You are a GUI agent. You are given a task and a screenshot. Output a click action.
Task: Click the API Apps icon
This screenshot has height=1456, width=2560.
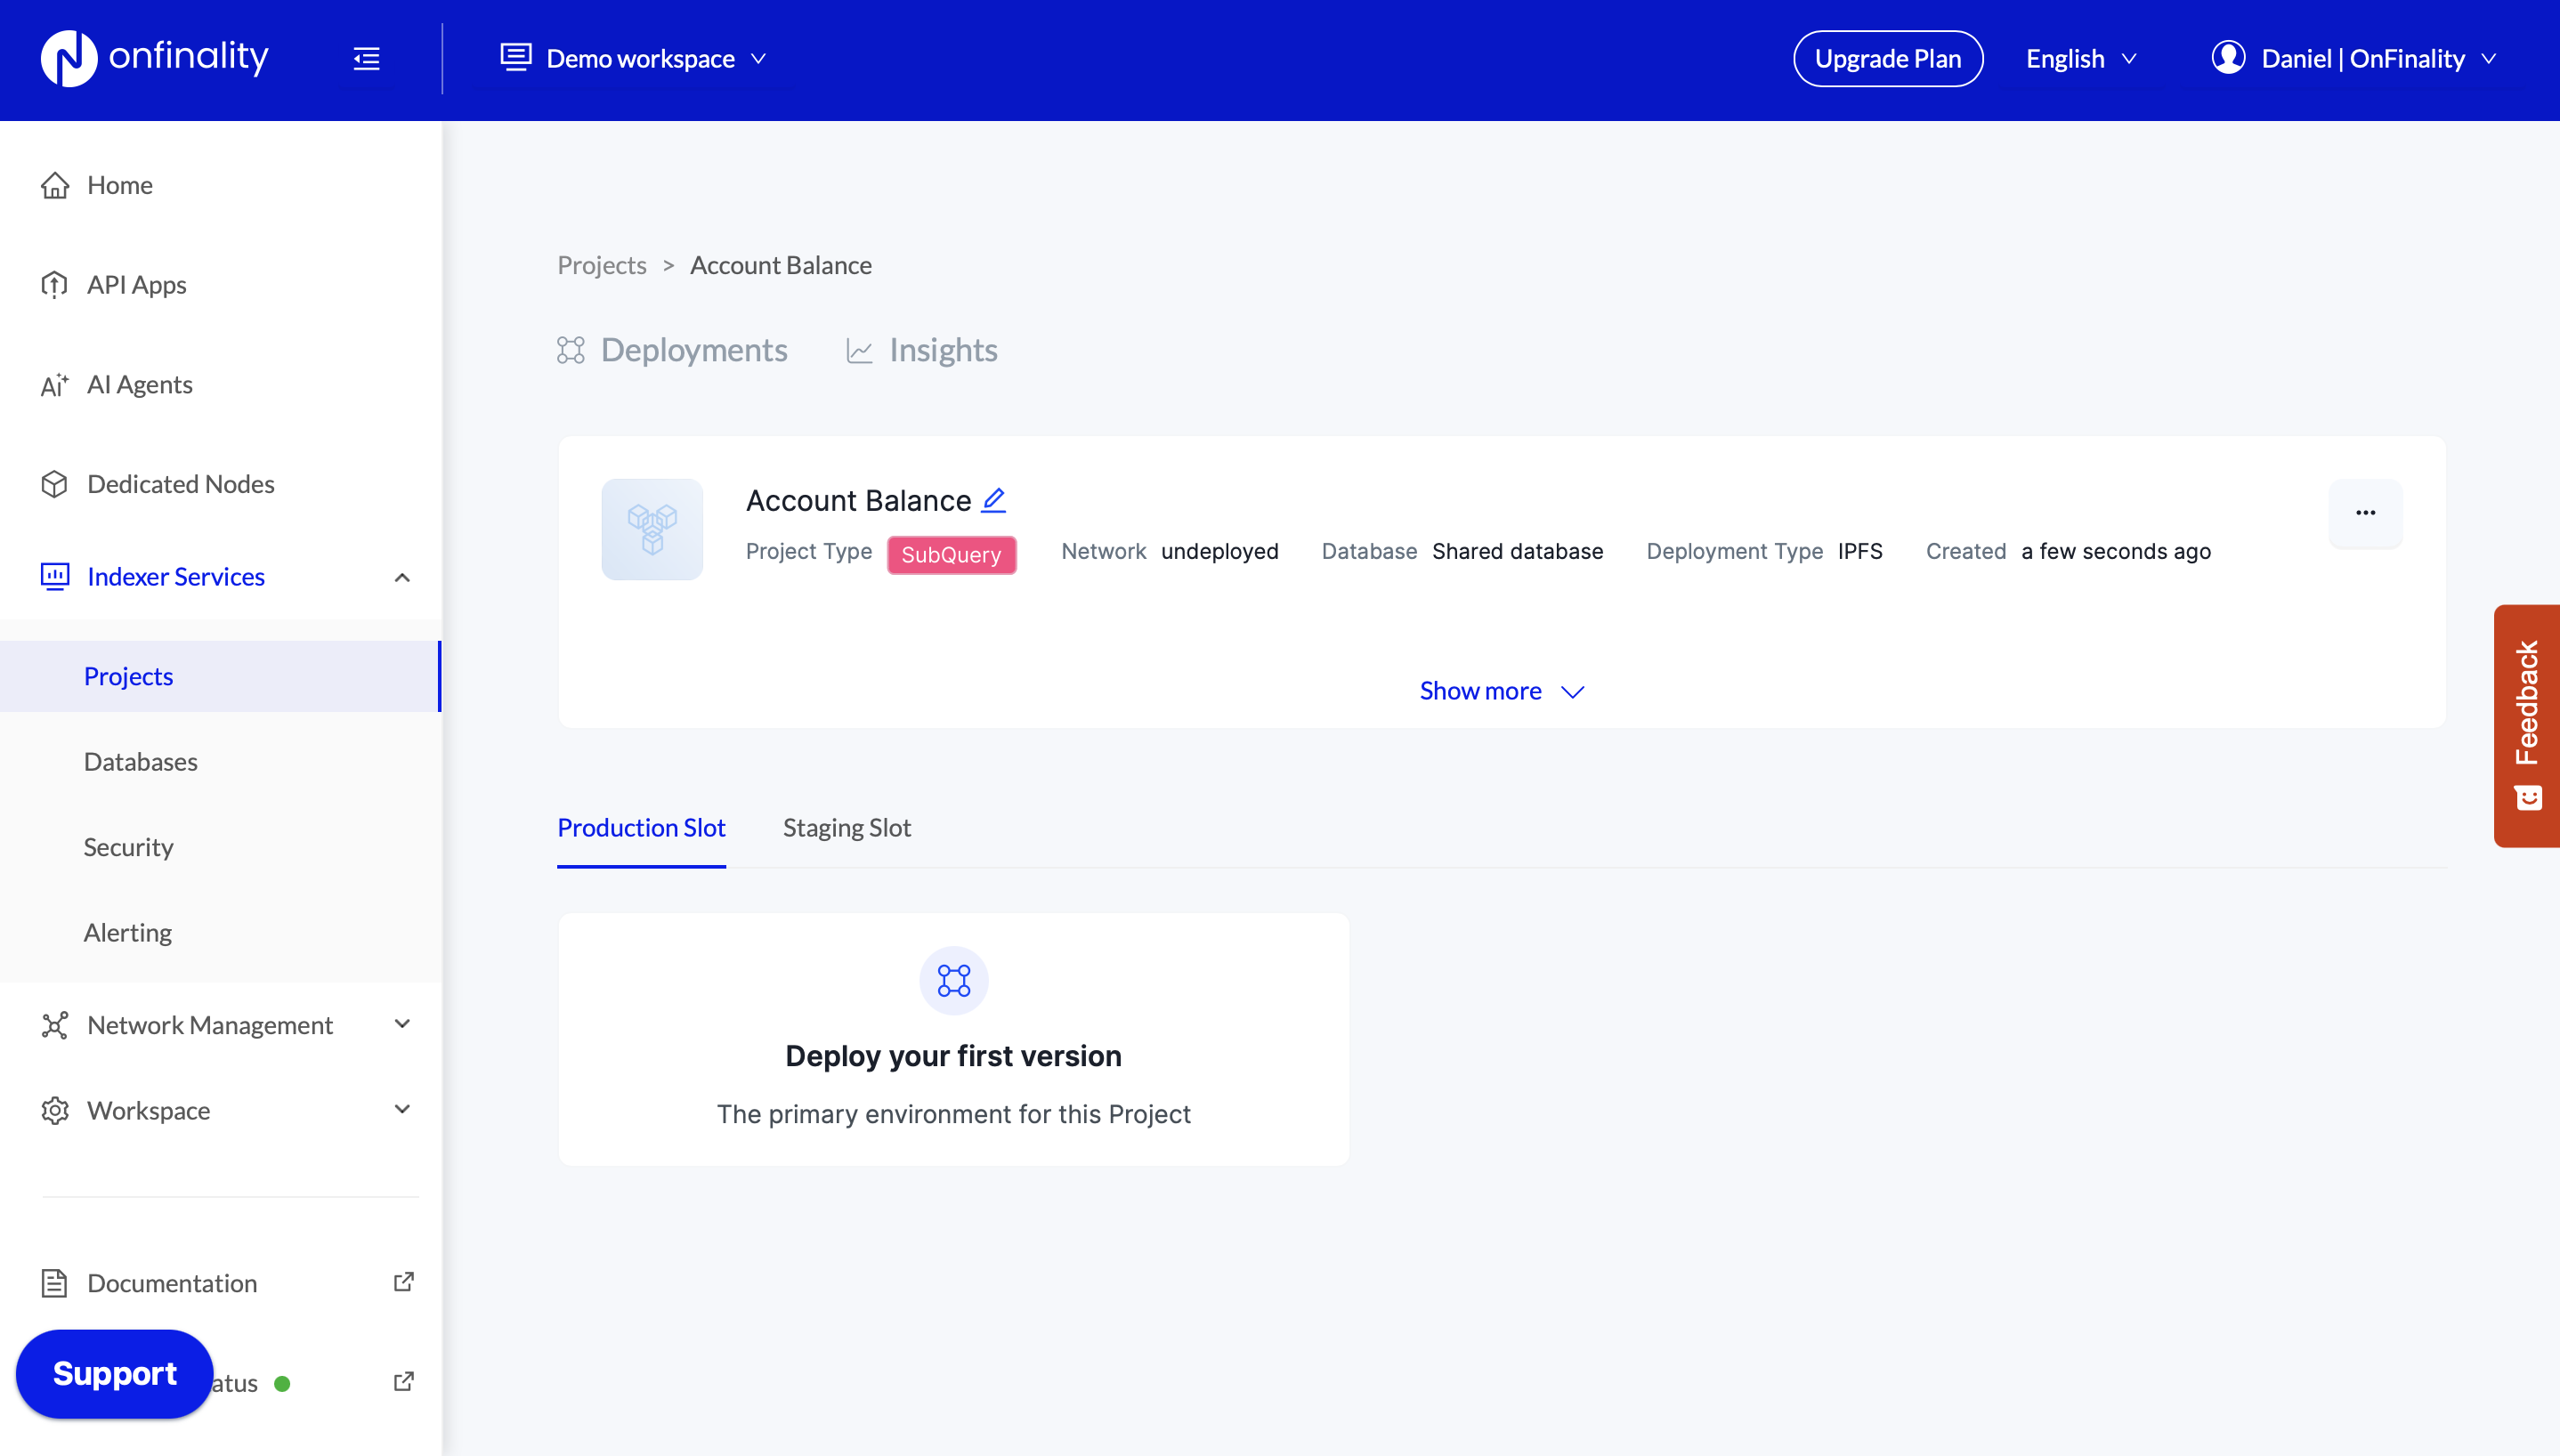point(55,285)
